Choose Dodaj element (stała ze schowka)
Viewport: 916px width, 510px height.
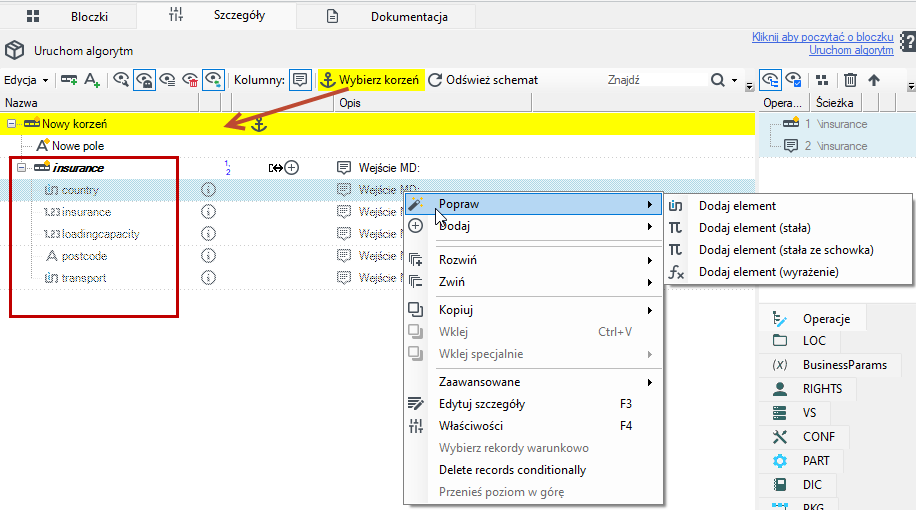[x=789, y=250]
